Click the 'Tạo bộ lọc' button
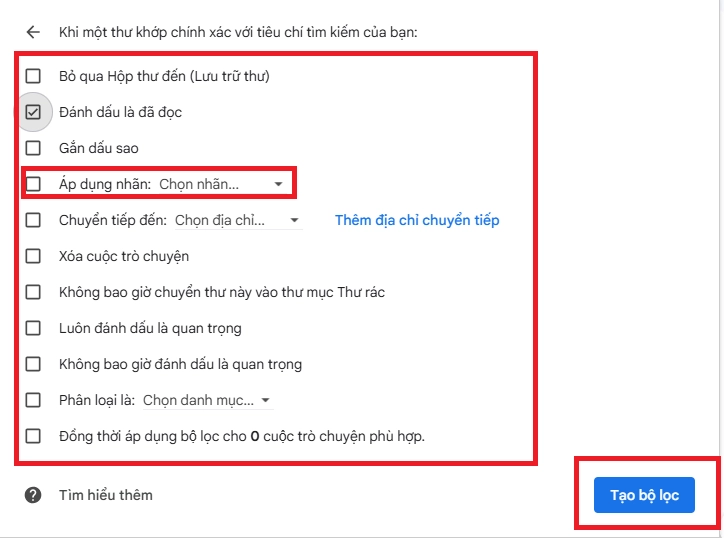Viewport: 728px width, 538px height. [x=644, y=496]
